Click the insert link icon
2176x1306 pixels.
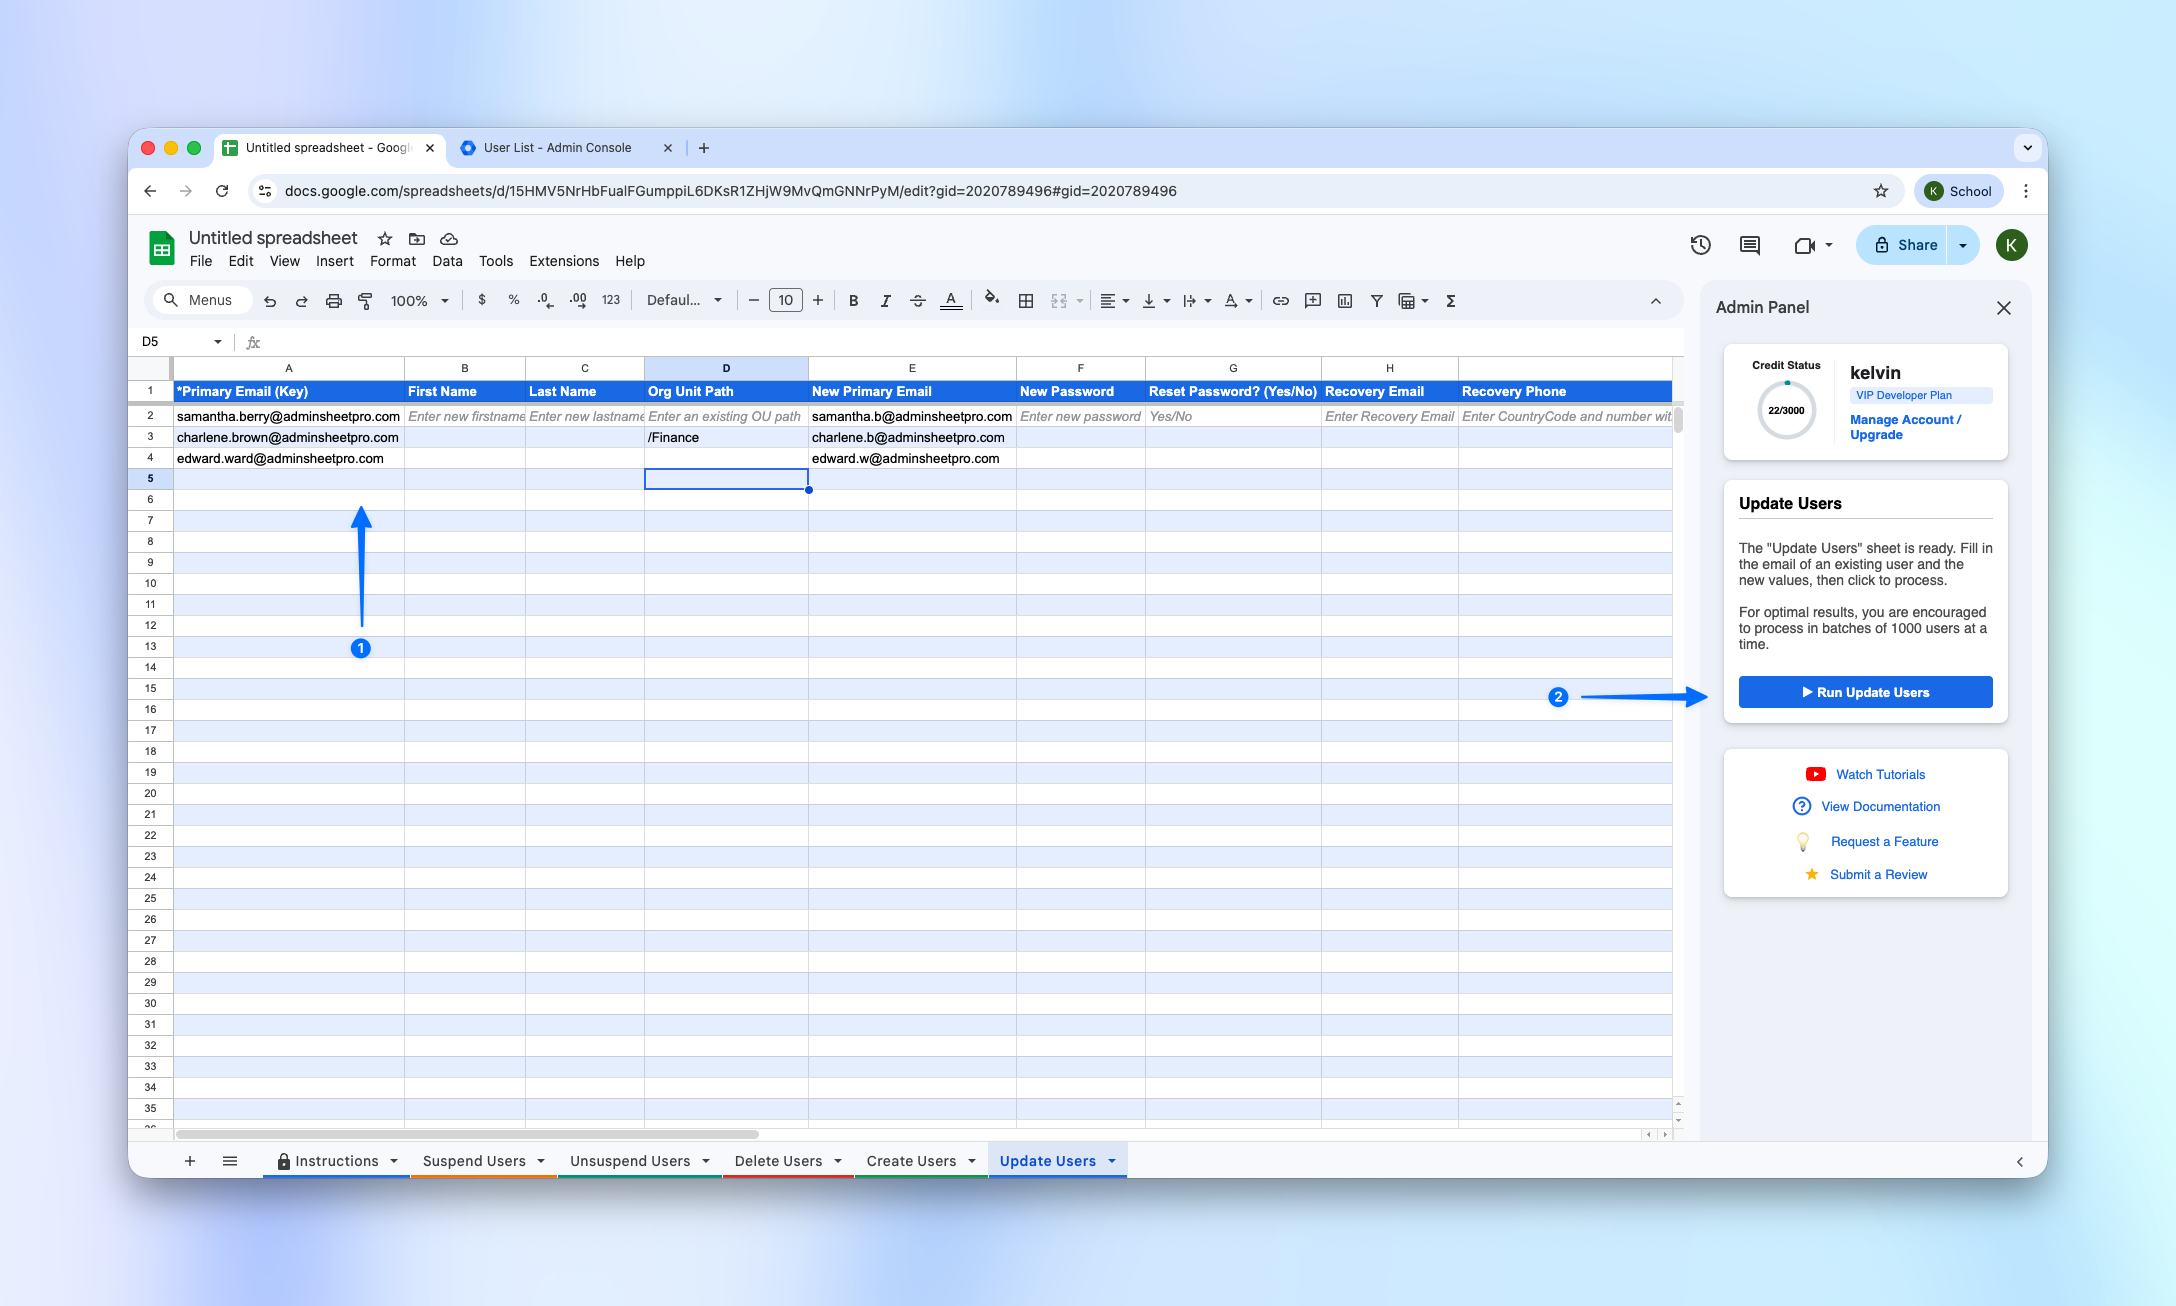(1281, 301)
